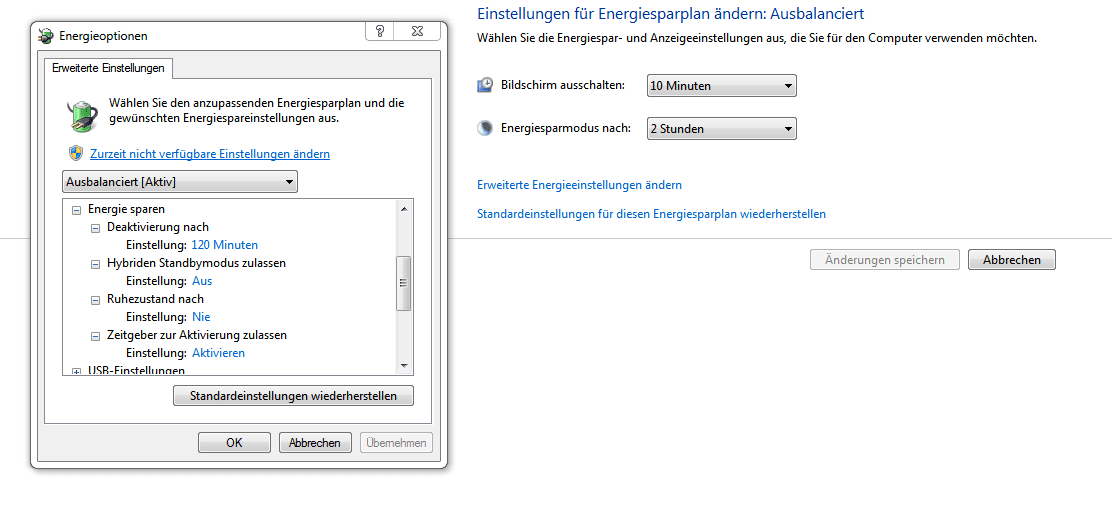The width and height of the screenshot is (1112, 519).
Task: Click Abbrechen next to Änderungen speichern
Action: click(1012, 260)
